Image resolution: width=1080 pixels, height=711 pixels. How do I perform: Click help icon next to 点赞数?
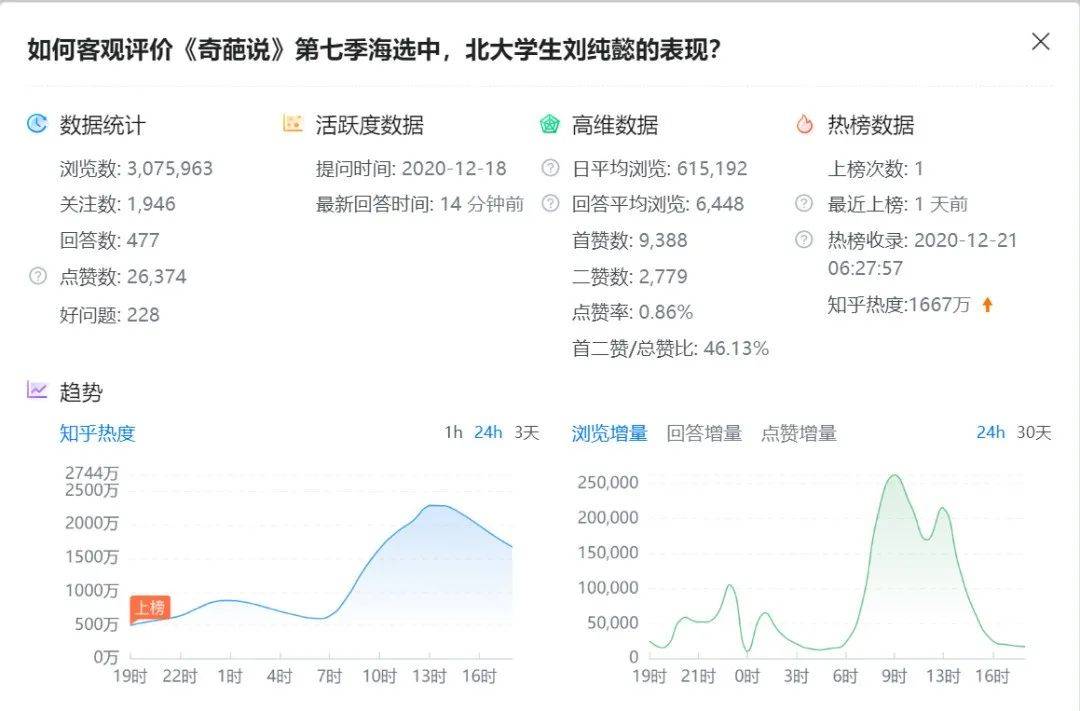(x=38, y=277)
